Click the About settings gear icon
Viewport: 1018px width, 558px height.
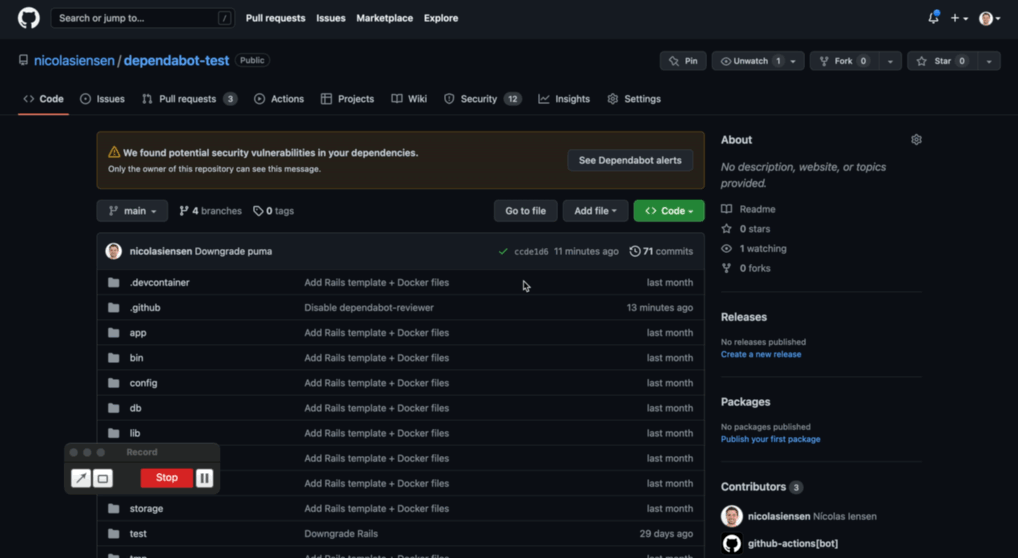(x=916, y=140)
